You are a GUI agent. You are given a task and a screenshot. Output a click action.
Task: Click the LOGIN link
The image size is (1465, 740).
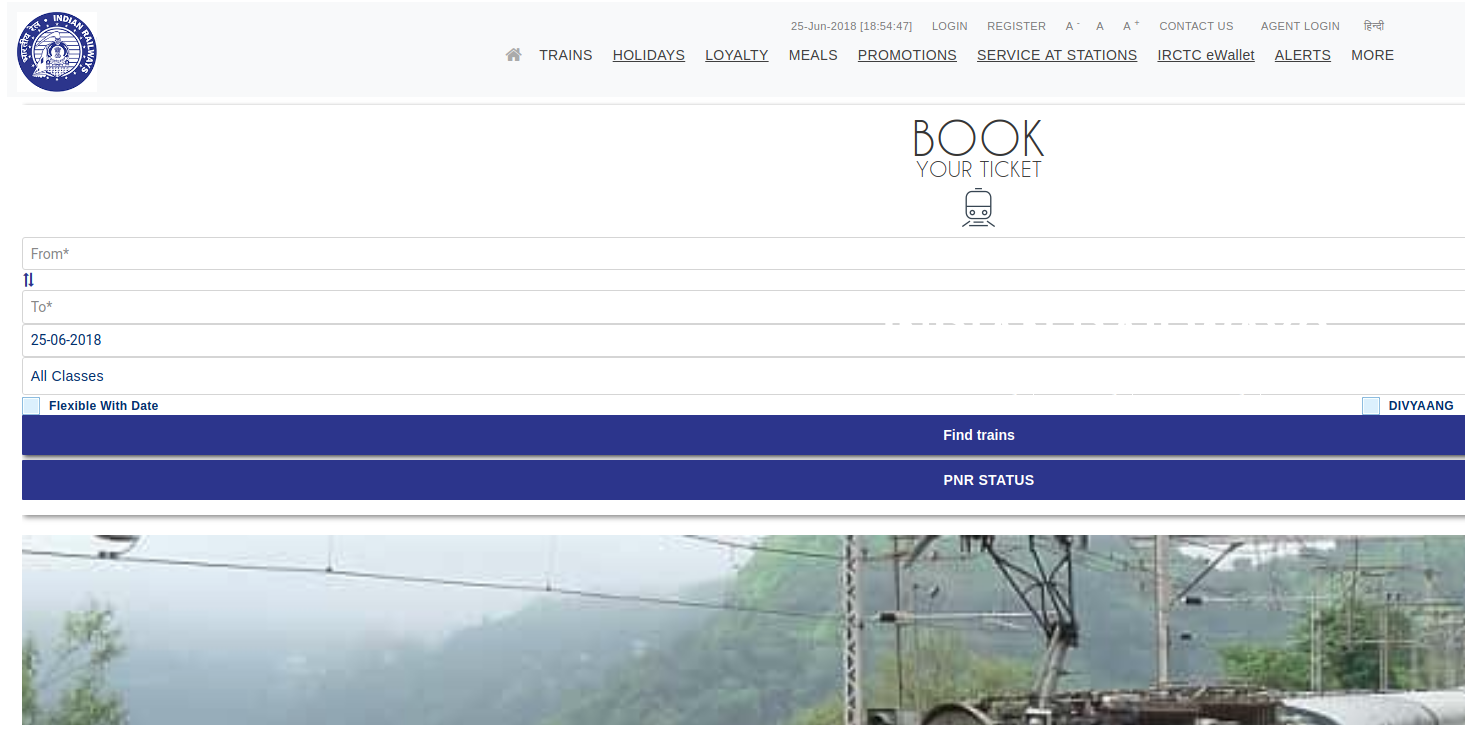950,26
